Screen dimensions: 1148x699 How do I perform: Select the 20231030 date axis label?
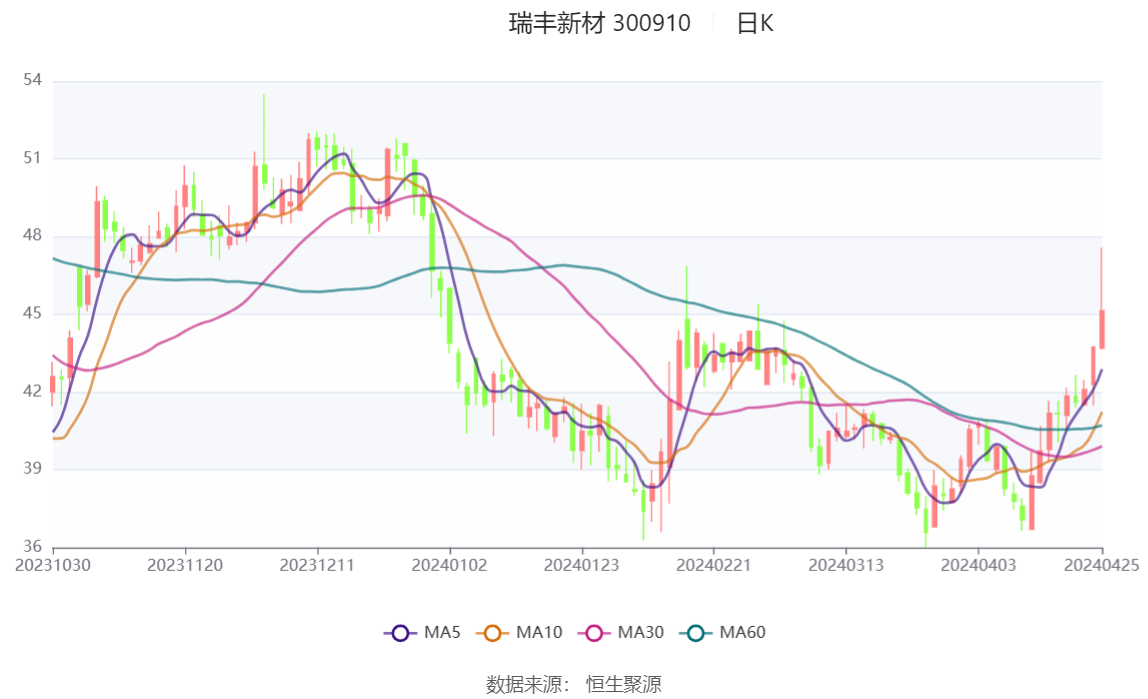tap(53, 566)
